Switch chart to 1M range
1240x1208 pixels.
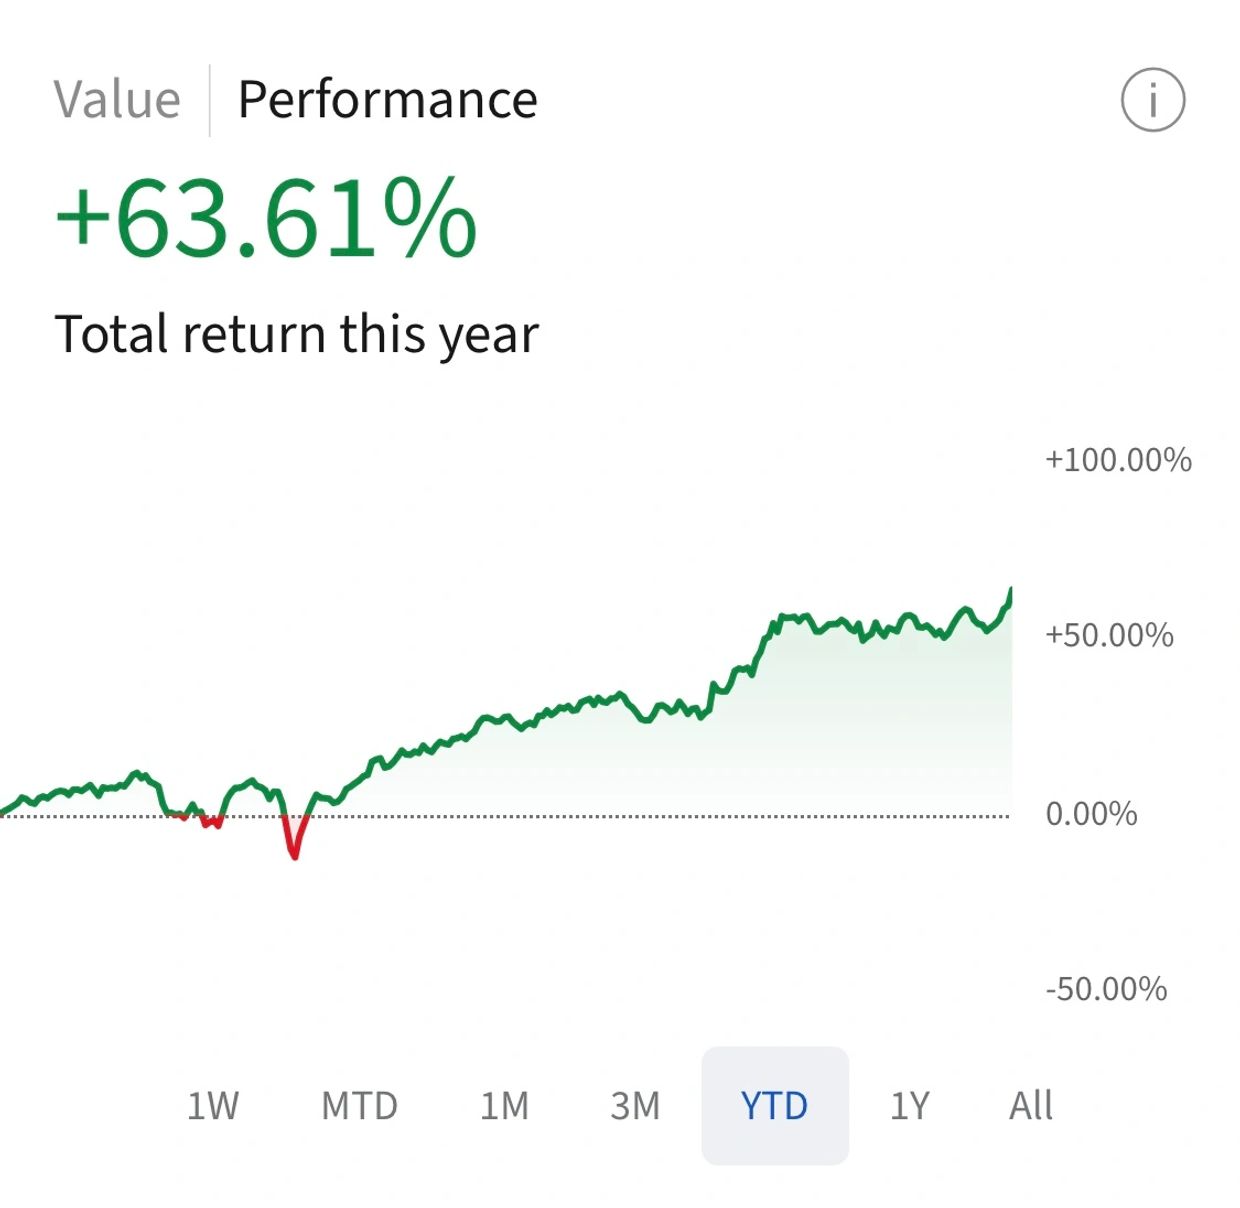click(x=504, y=1106)
